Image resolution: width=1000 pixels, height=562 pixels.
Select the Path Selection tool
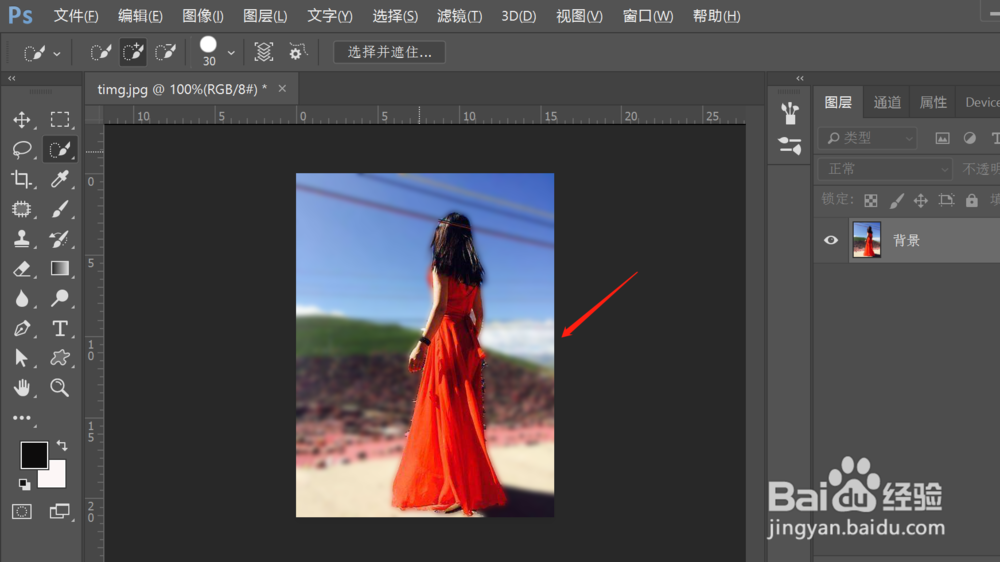pos(22,358)
